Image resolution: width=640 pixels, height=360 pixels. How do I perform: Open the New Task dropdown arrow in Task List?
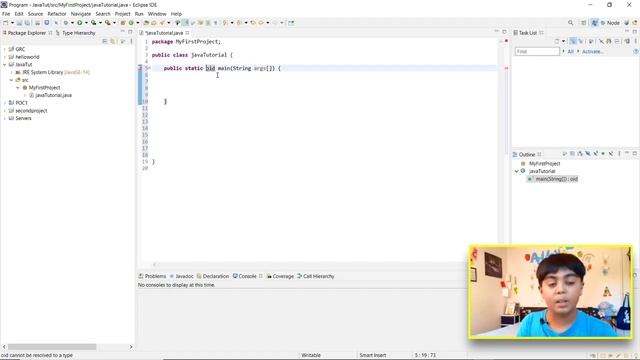[563, 41]
